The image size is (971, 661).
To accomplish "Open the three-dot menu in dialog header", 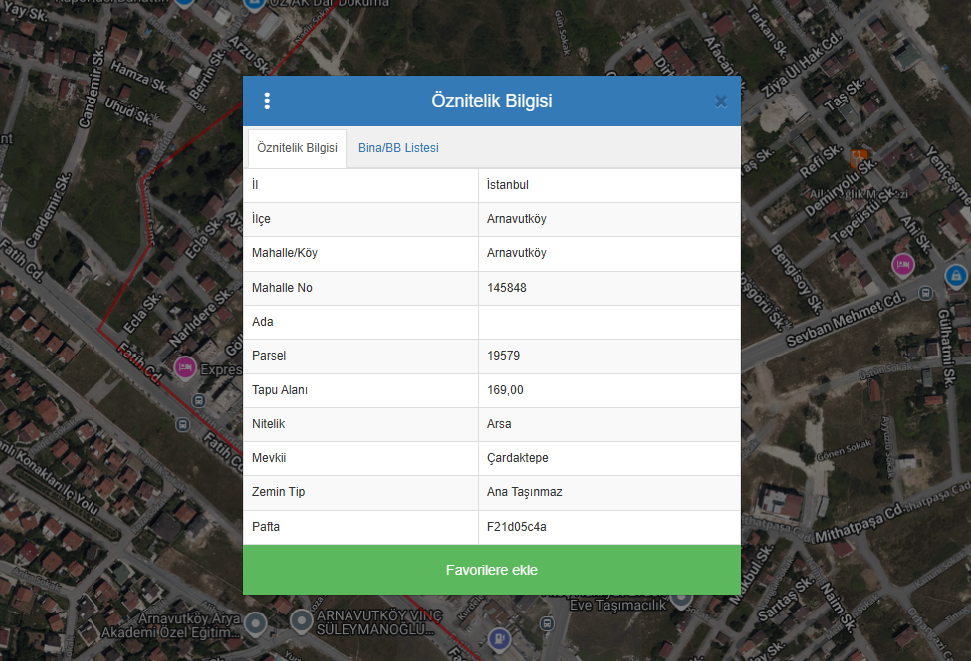I will click(x=267, y=101).
